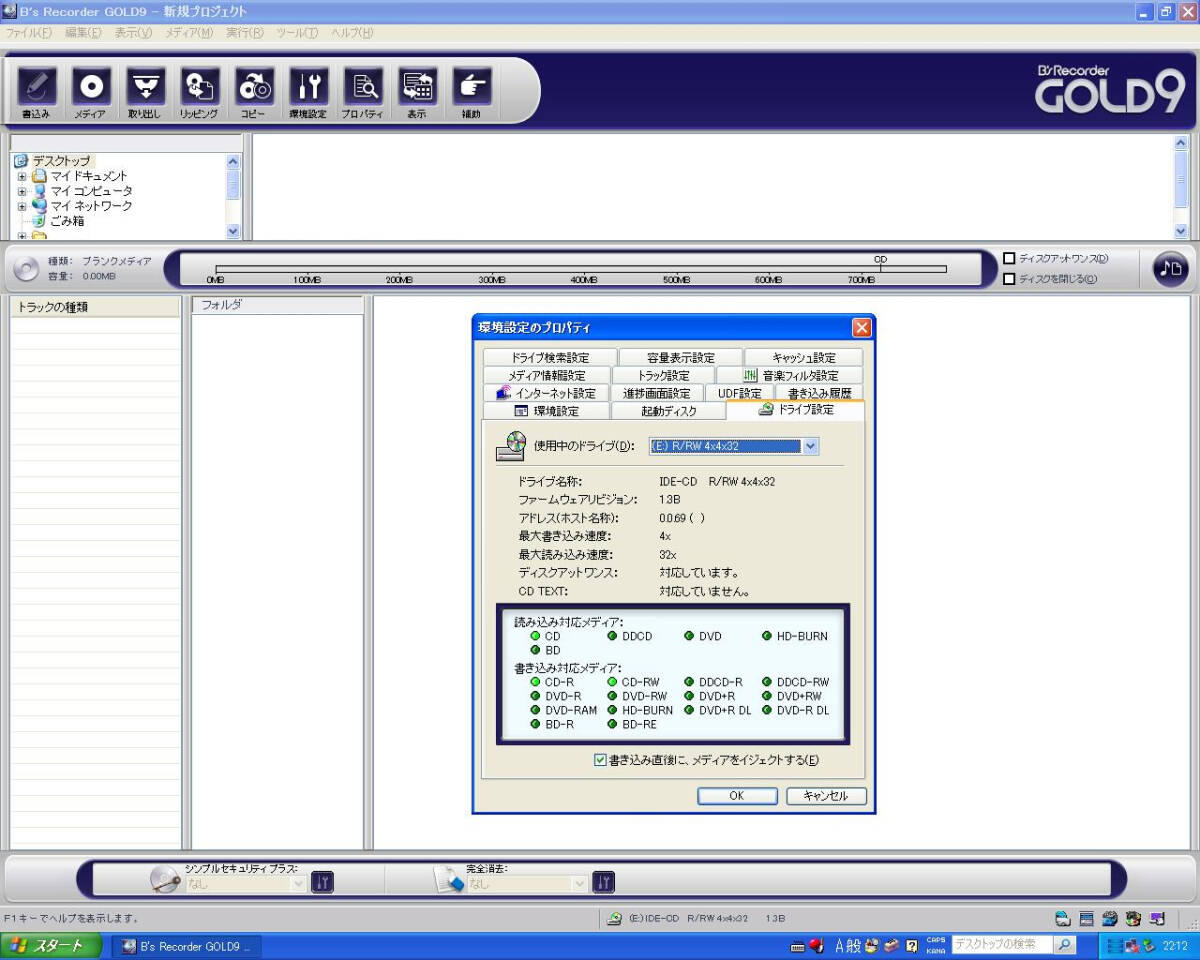Open the ツール(T) menu

[297, 33]
